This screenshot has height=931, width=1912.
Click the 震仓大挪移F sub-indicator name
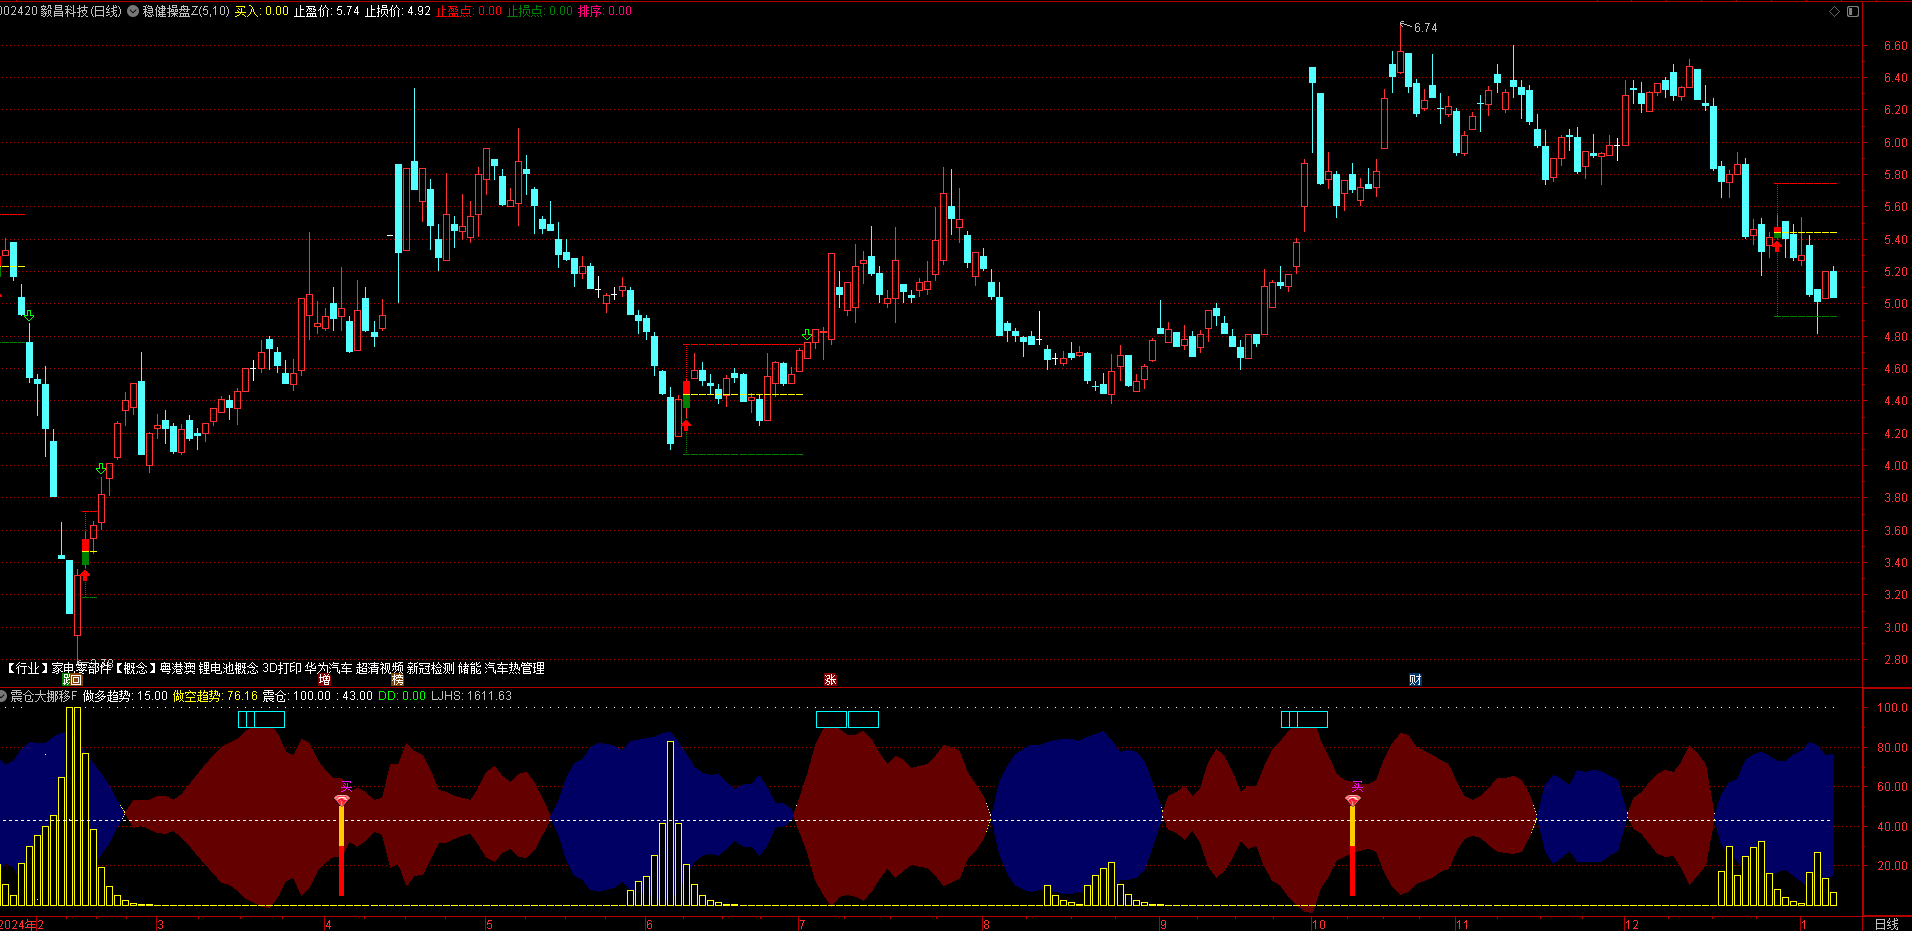[44, 696]
